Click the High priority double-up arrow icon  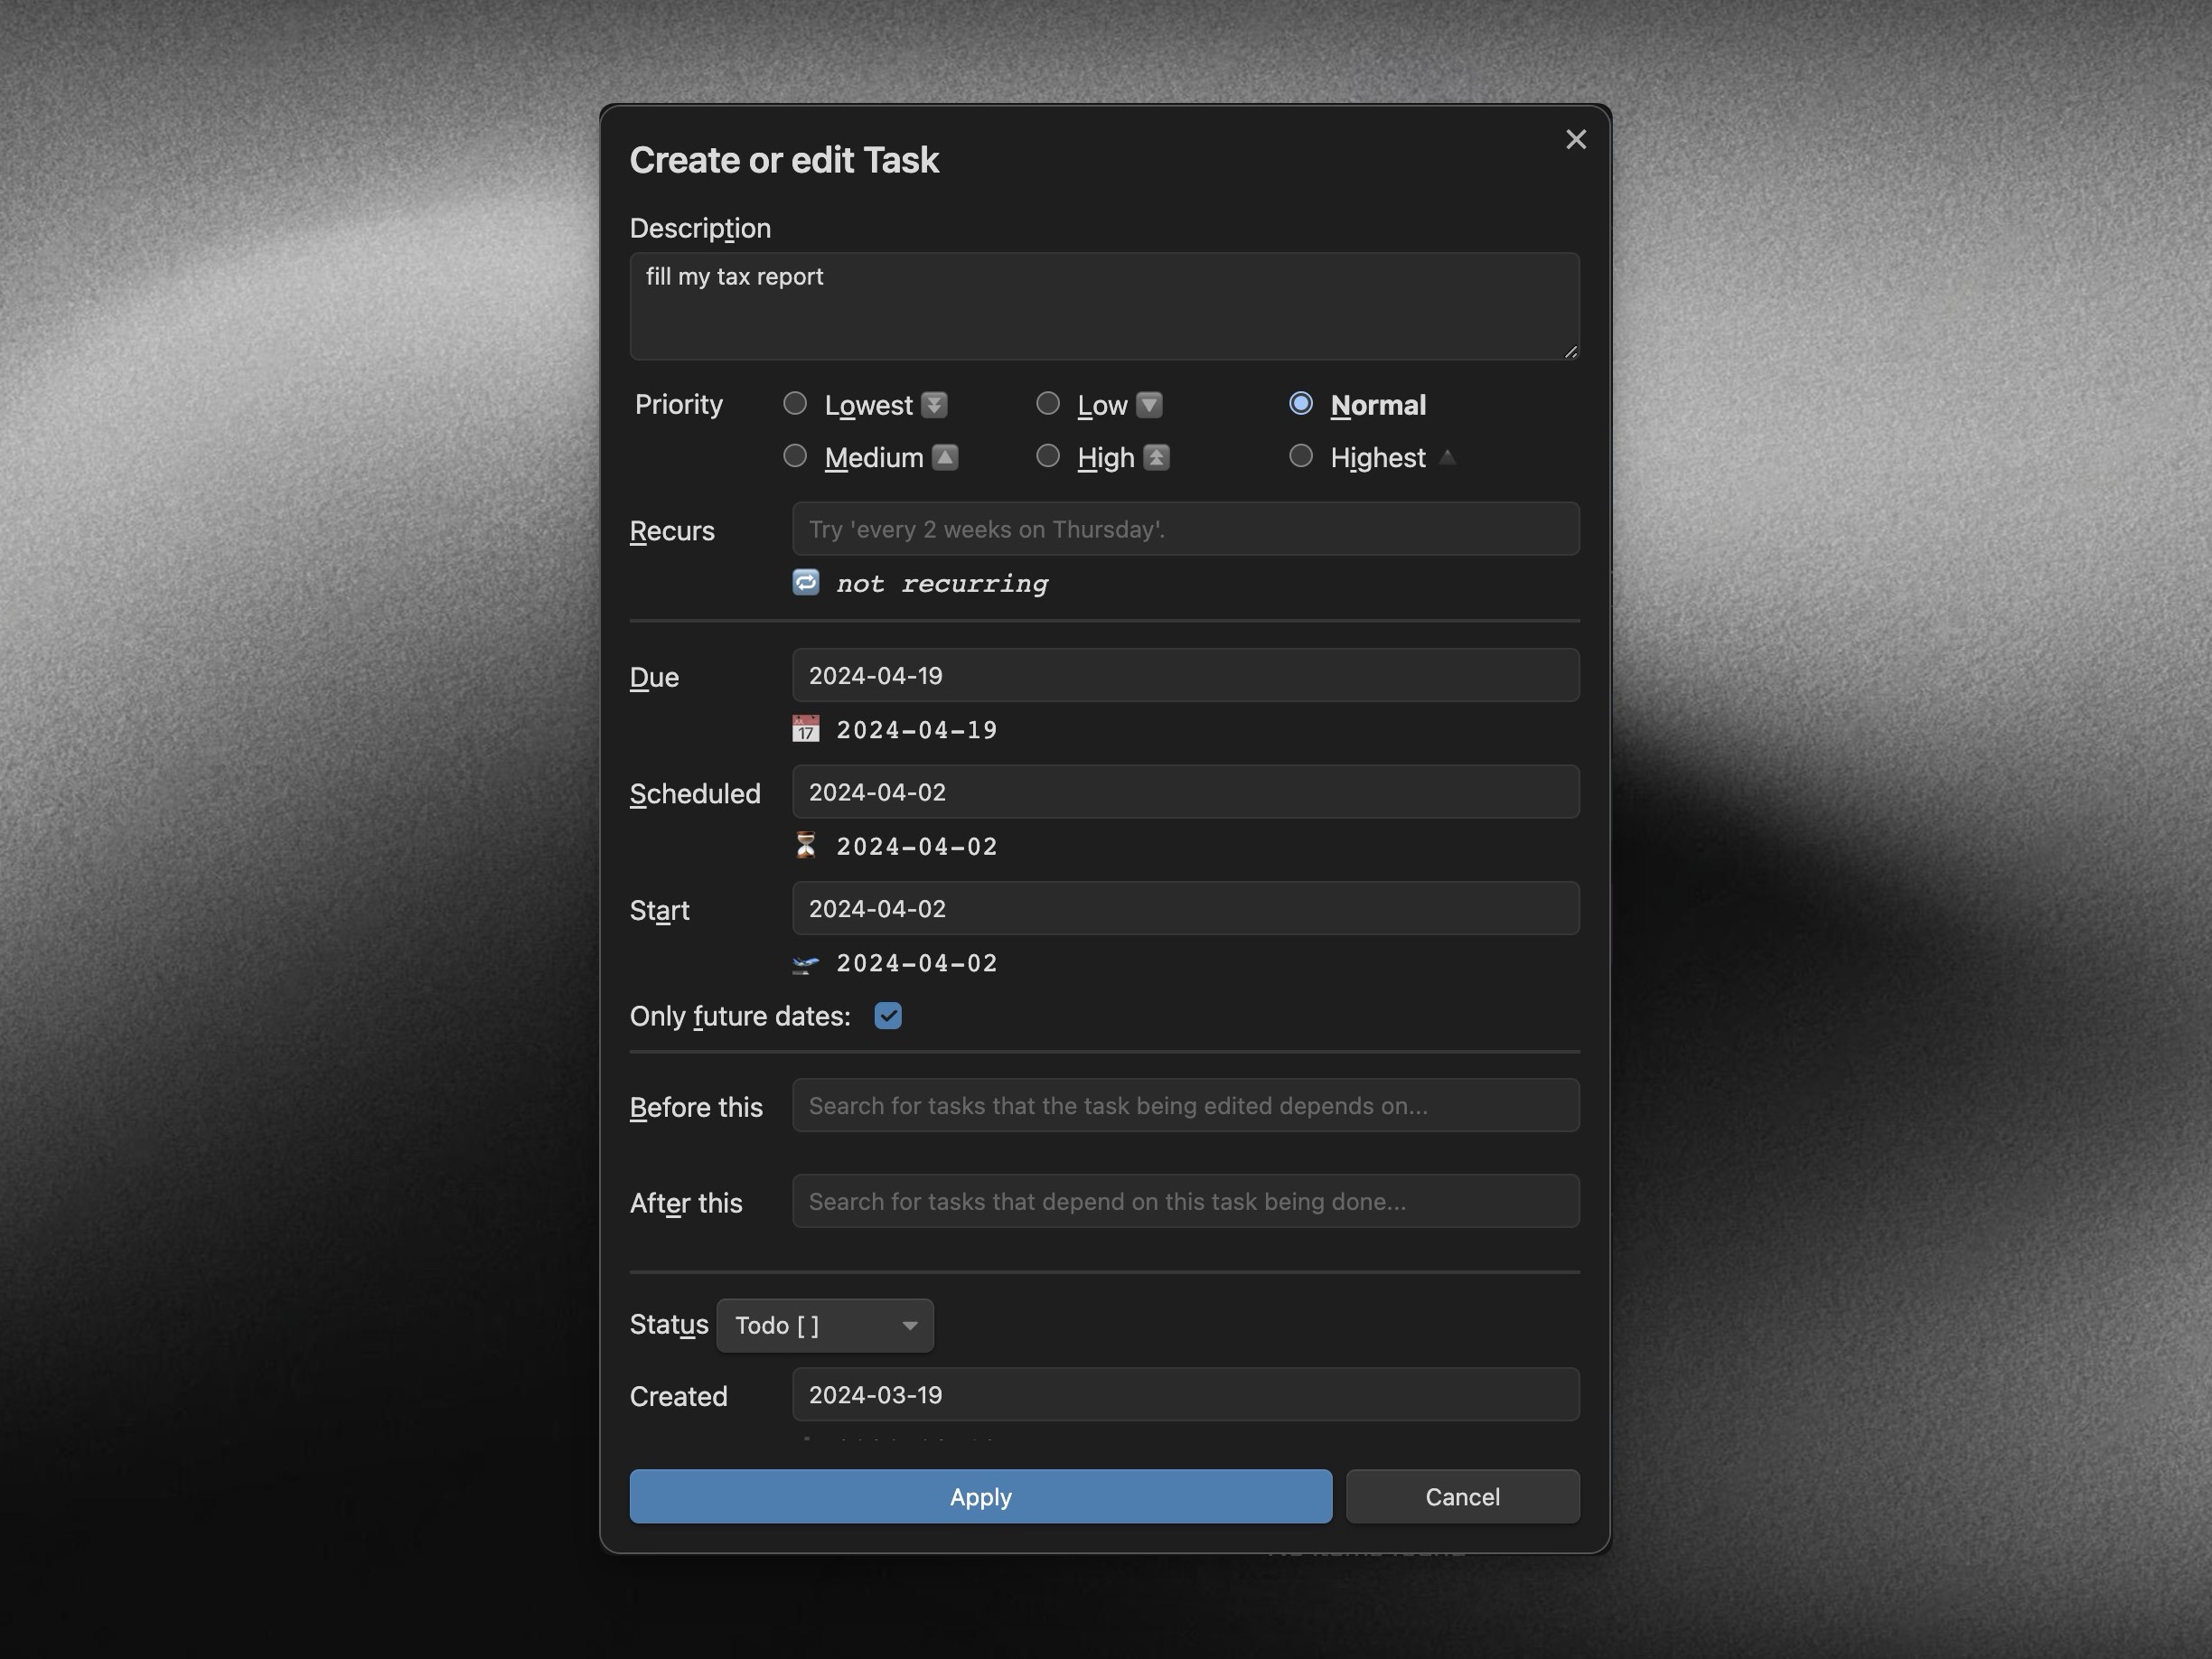[x=1156, y=457]
